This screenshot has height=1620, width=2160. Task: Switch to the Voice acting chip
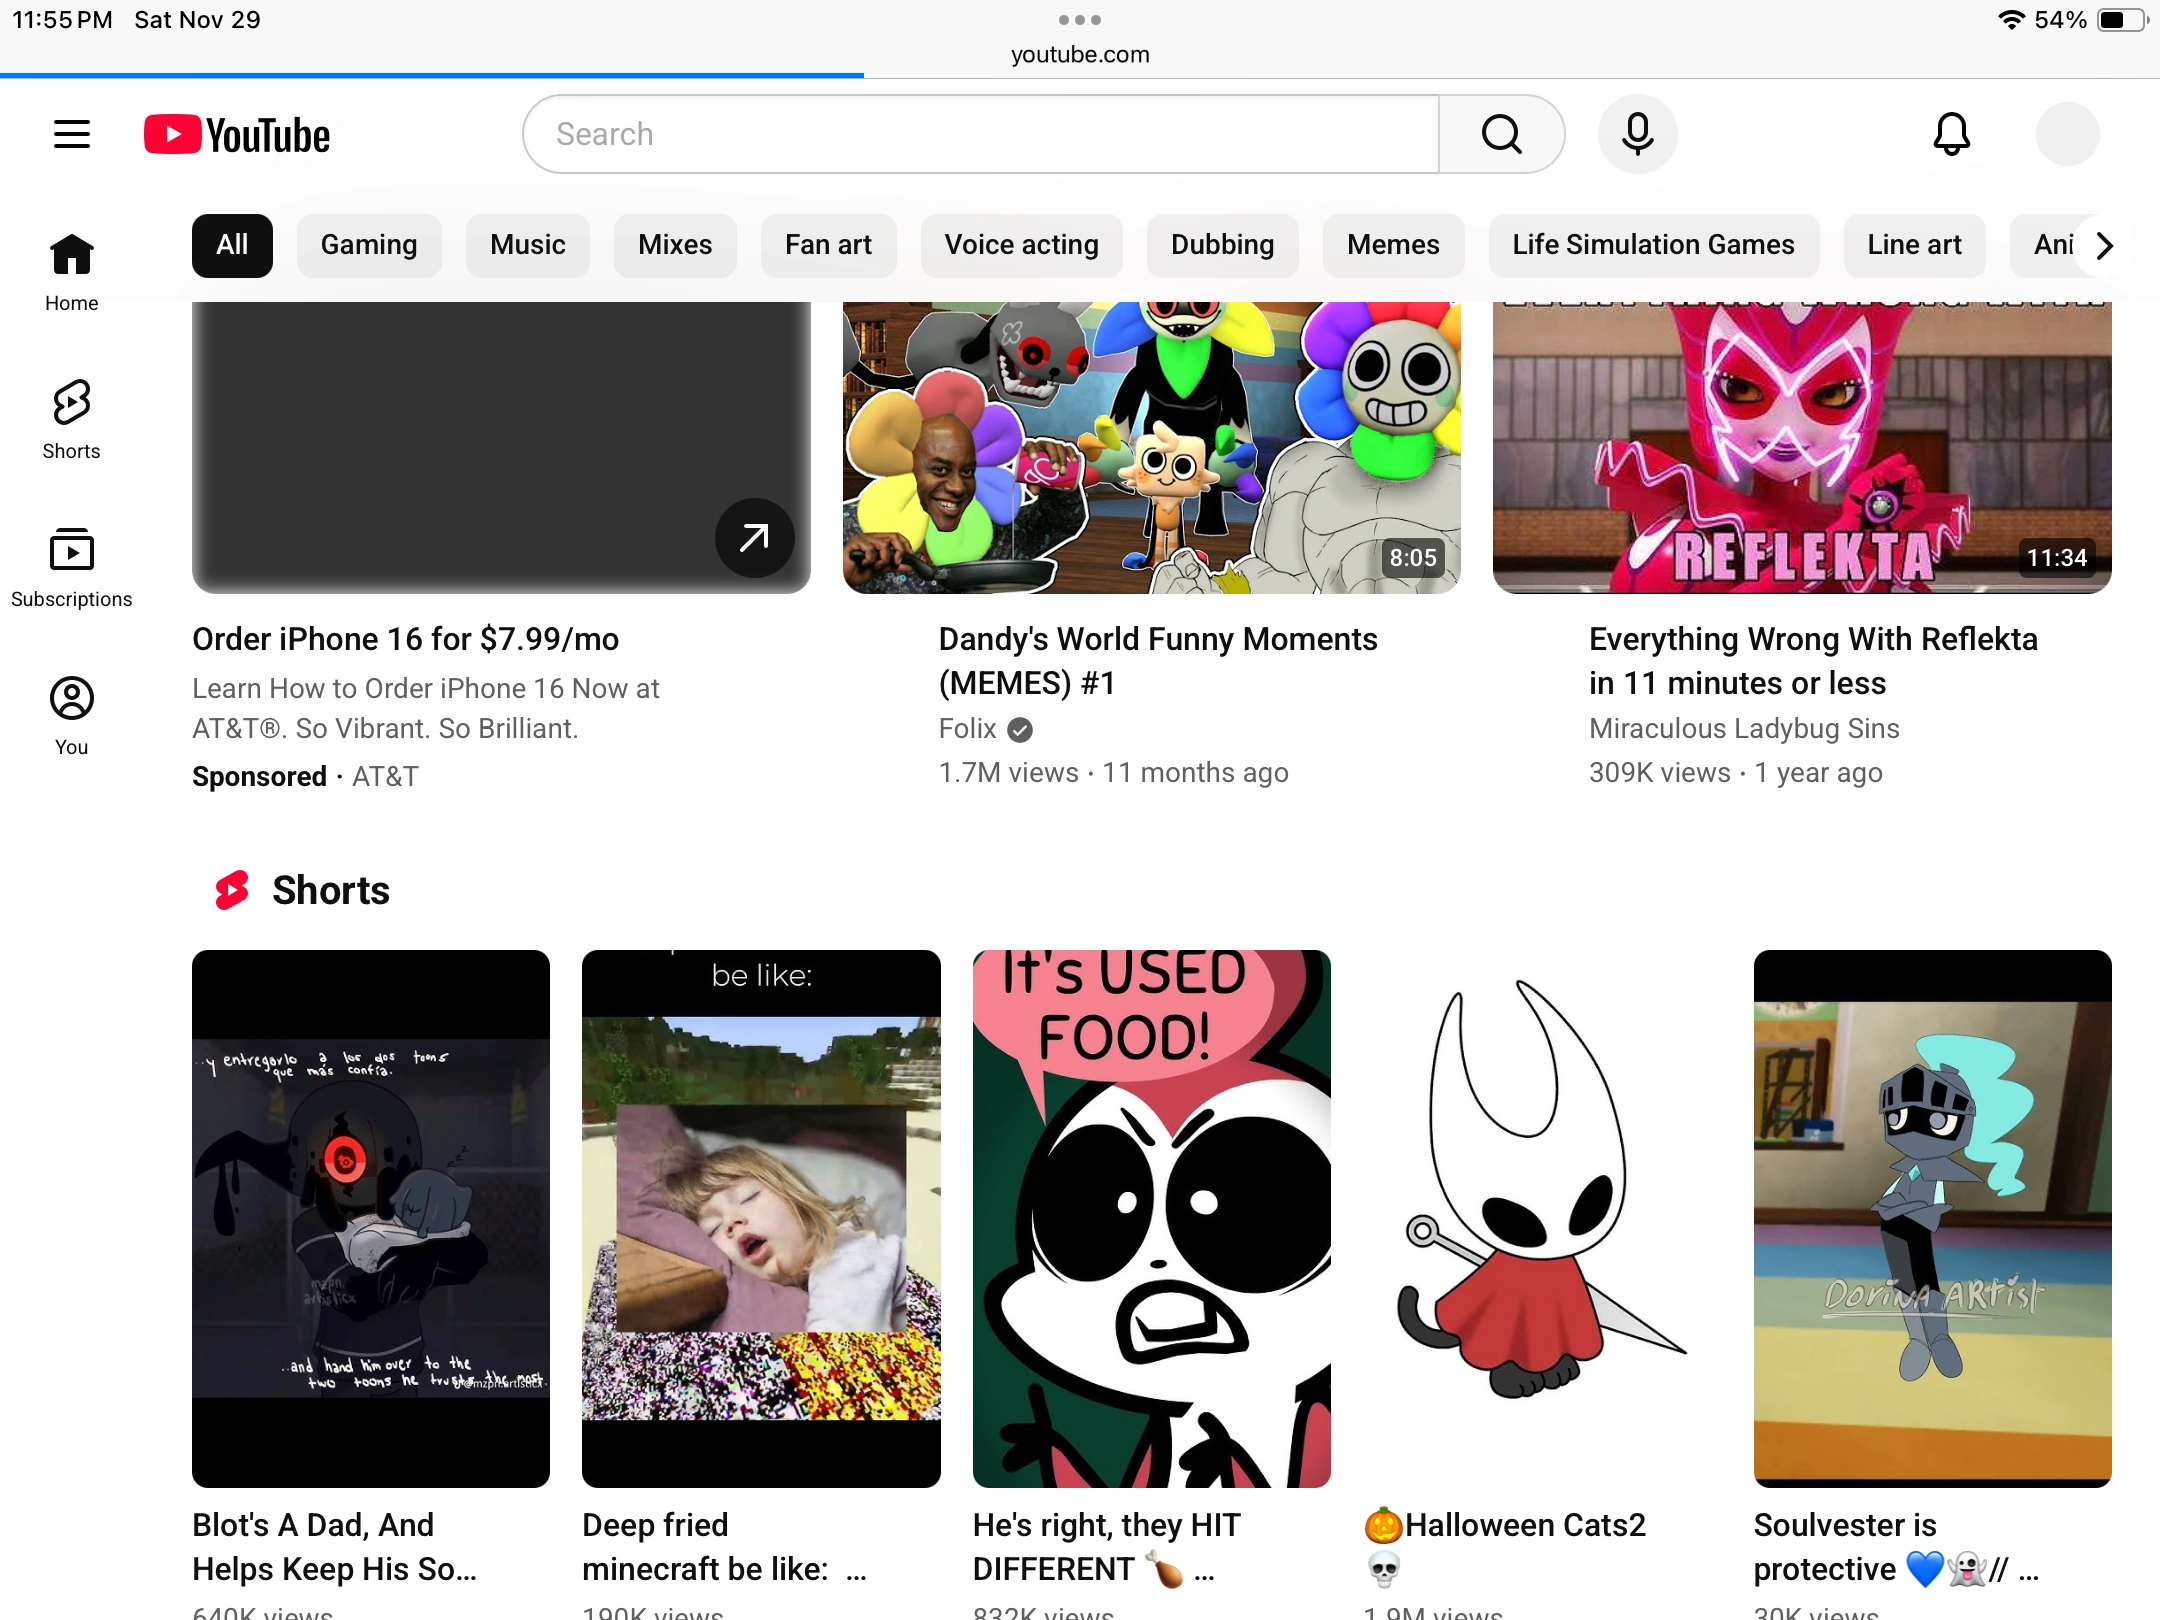pyautogui.click(x=1021, y=245)
